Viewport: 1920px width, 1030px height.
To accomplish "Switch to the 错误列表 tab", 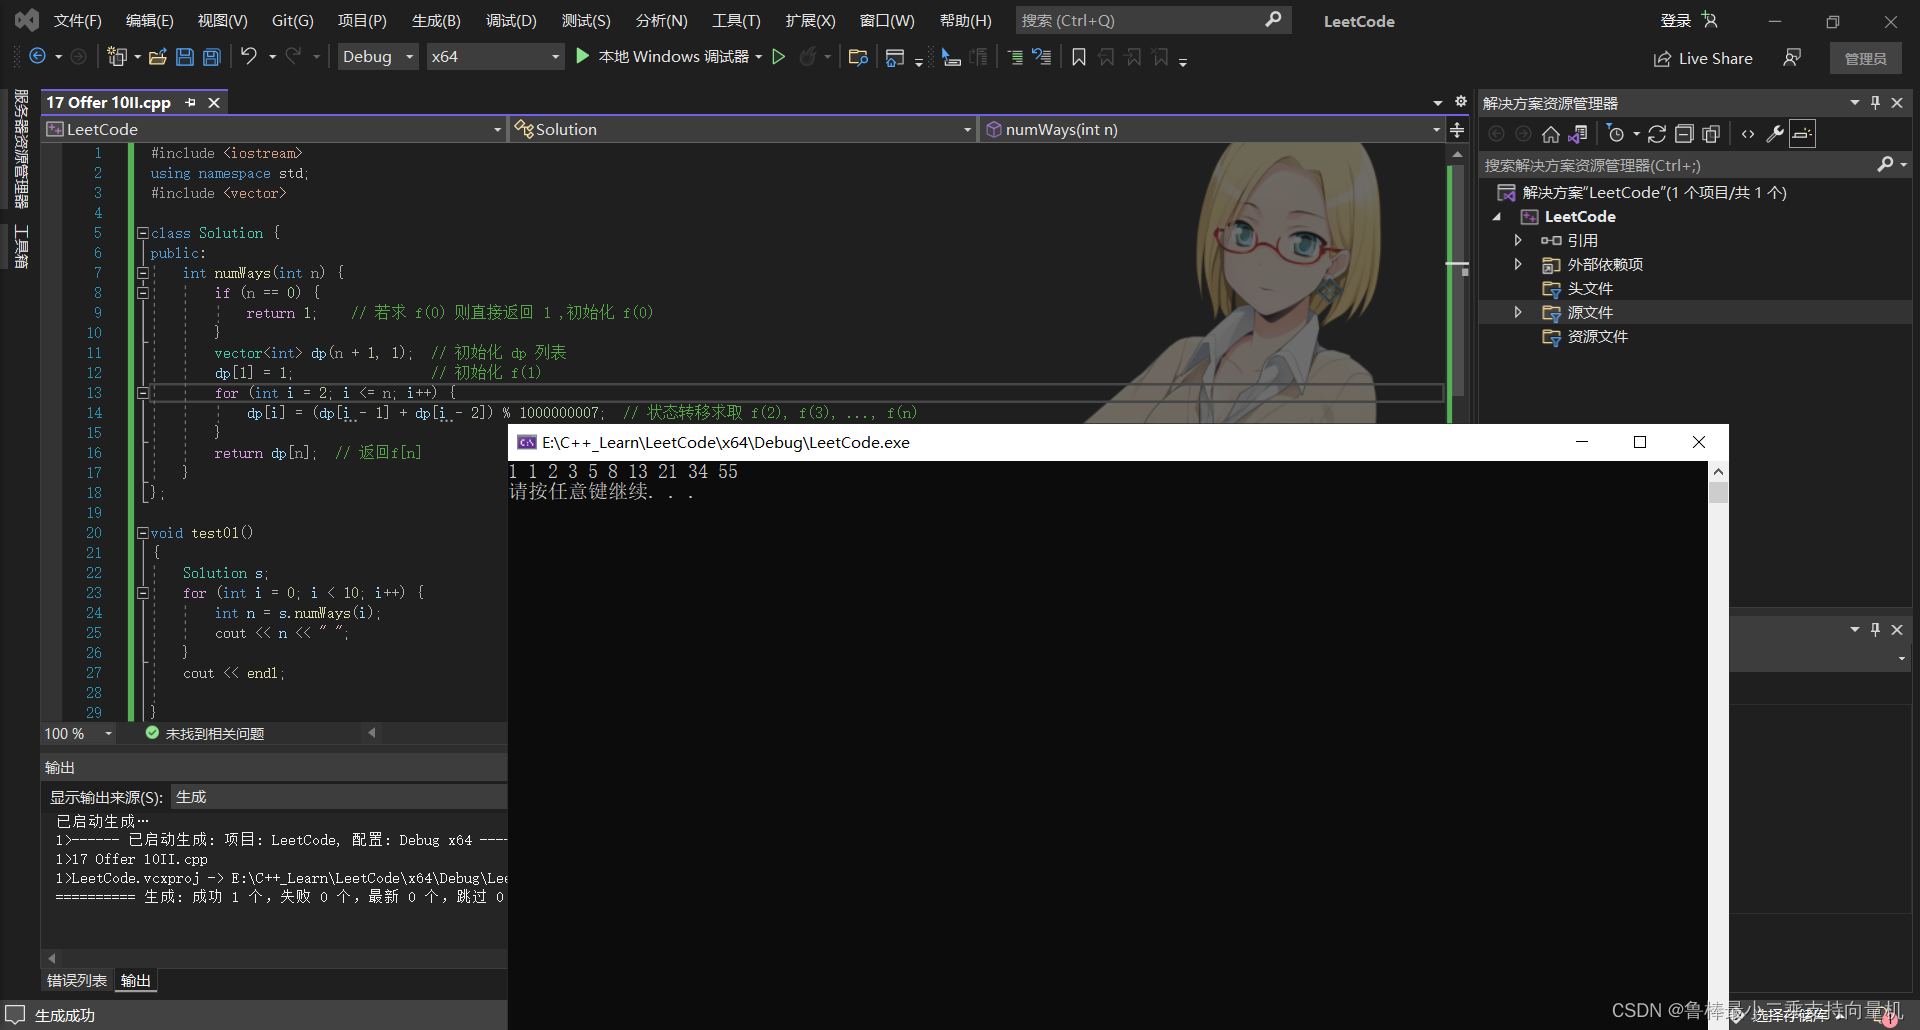I will click(76, 981).
